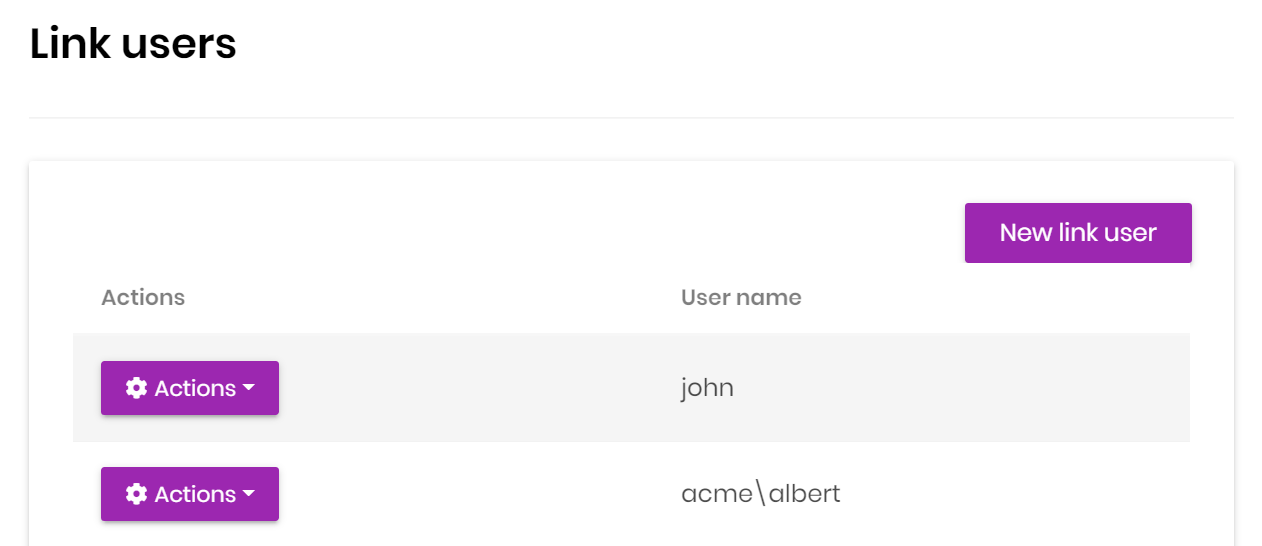1262x546 pixels.
Task: Open the Actions button for acme\albert
Action: pyautogui.click(x=190, y=494)
